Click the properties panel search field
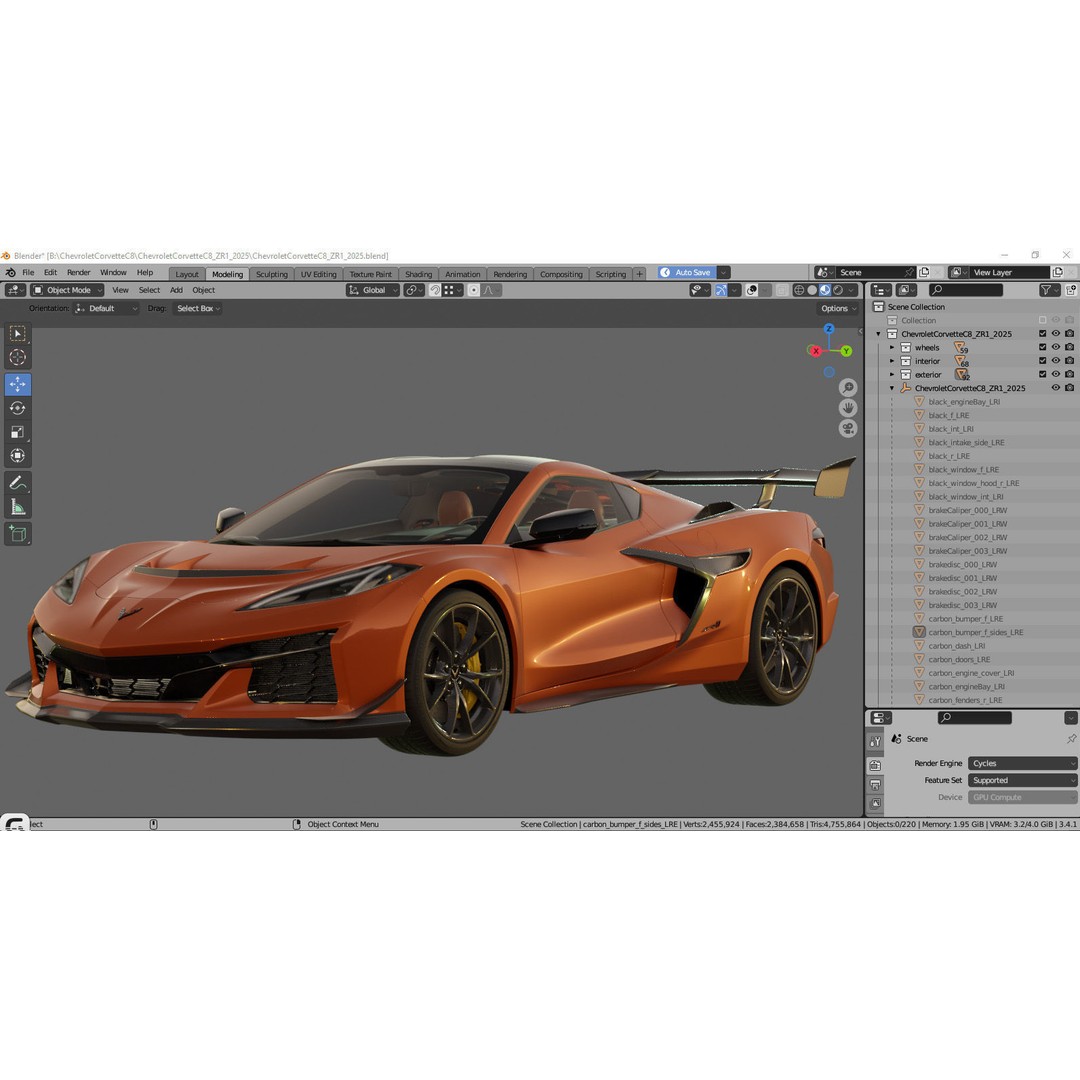This screenshot has height=1080, width=1080. 975,718
